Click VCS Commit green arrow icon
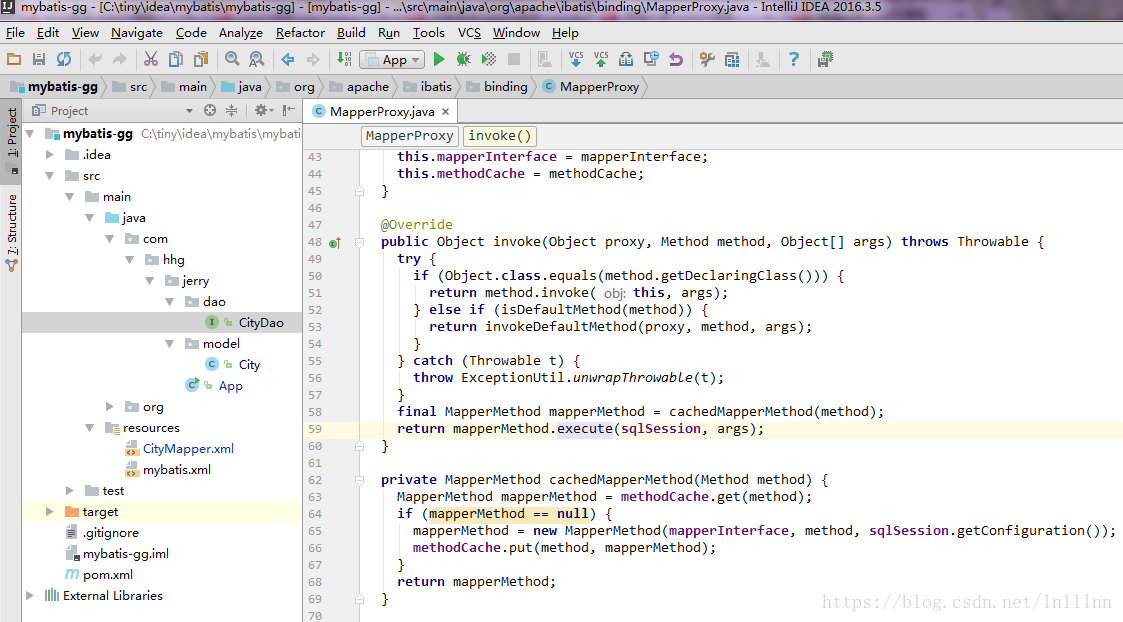 (601, 59)
